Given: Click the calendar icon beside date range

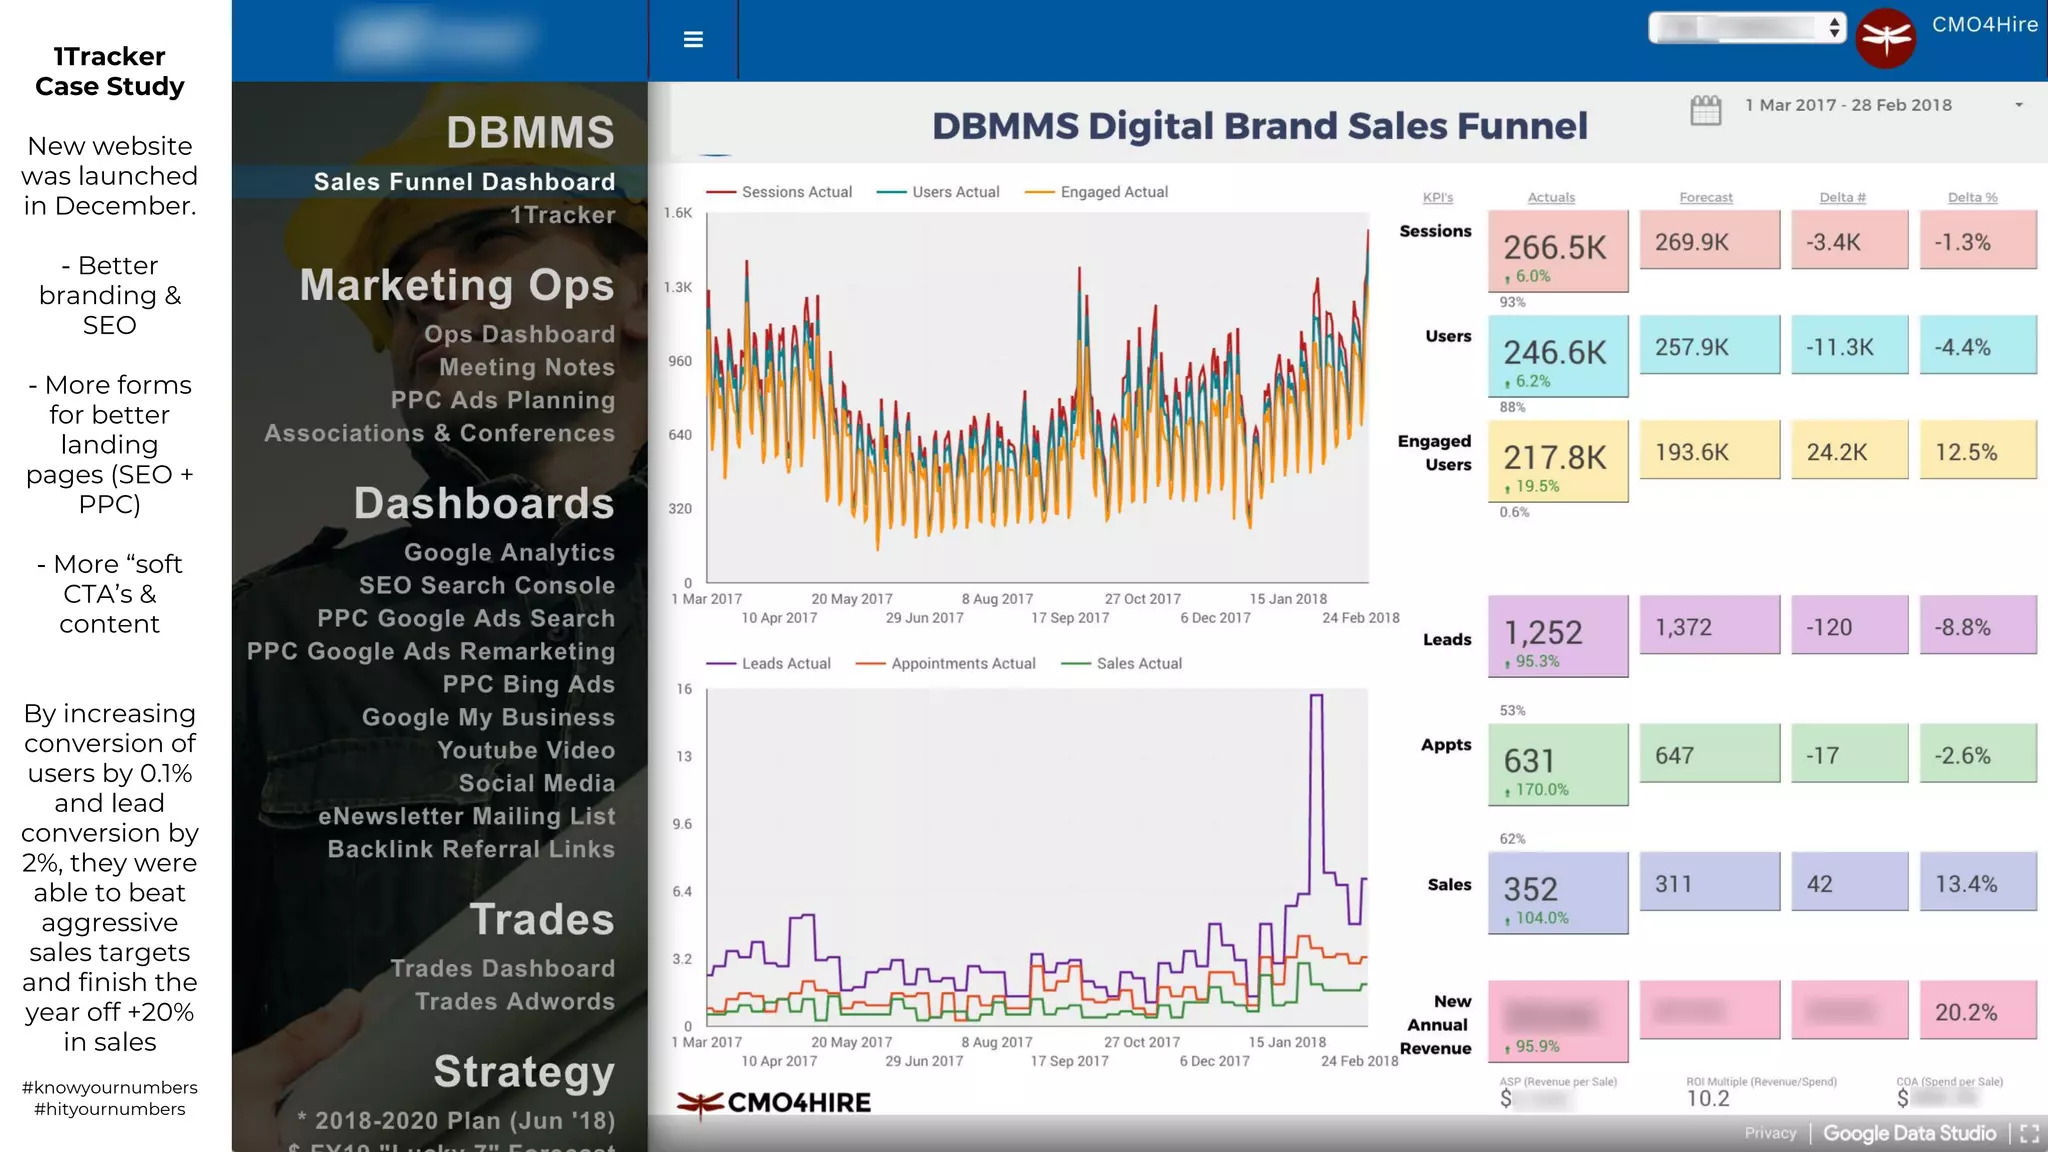Looking at the screenshot, I should (x=1706, y=109).
